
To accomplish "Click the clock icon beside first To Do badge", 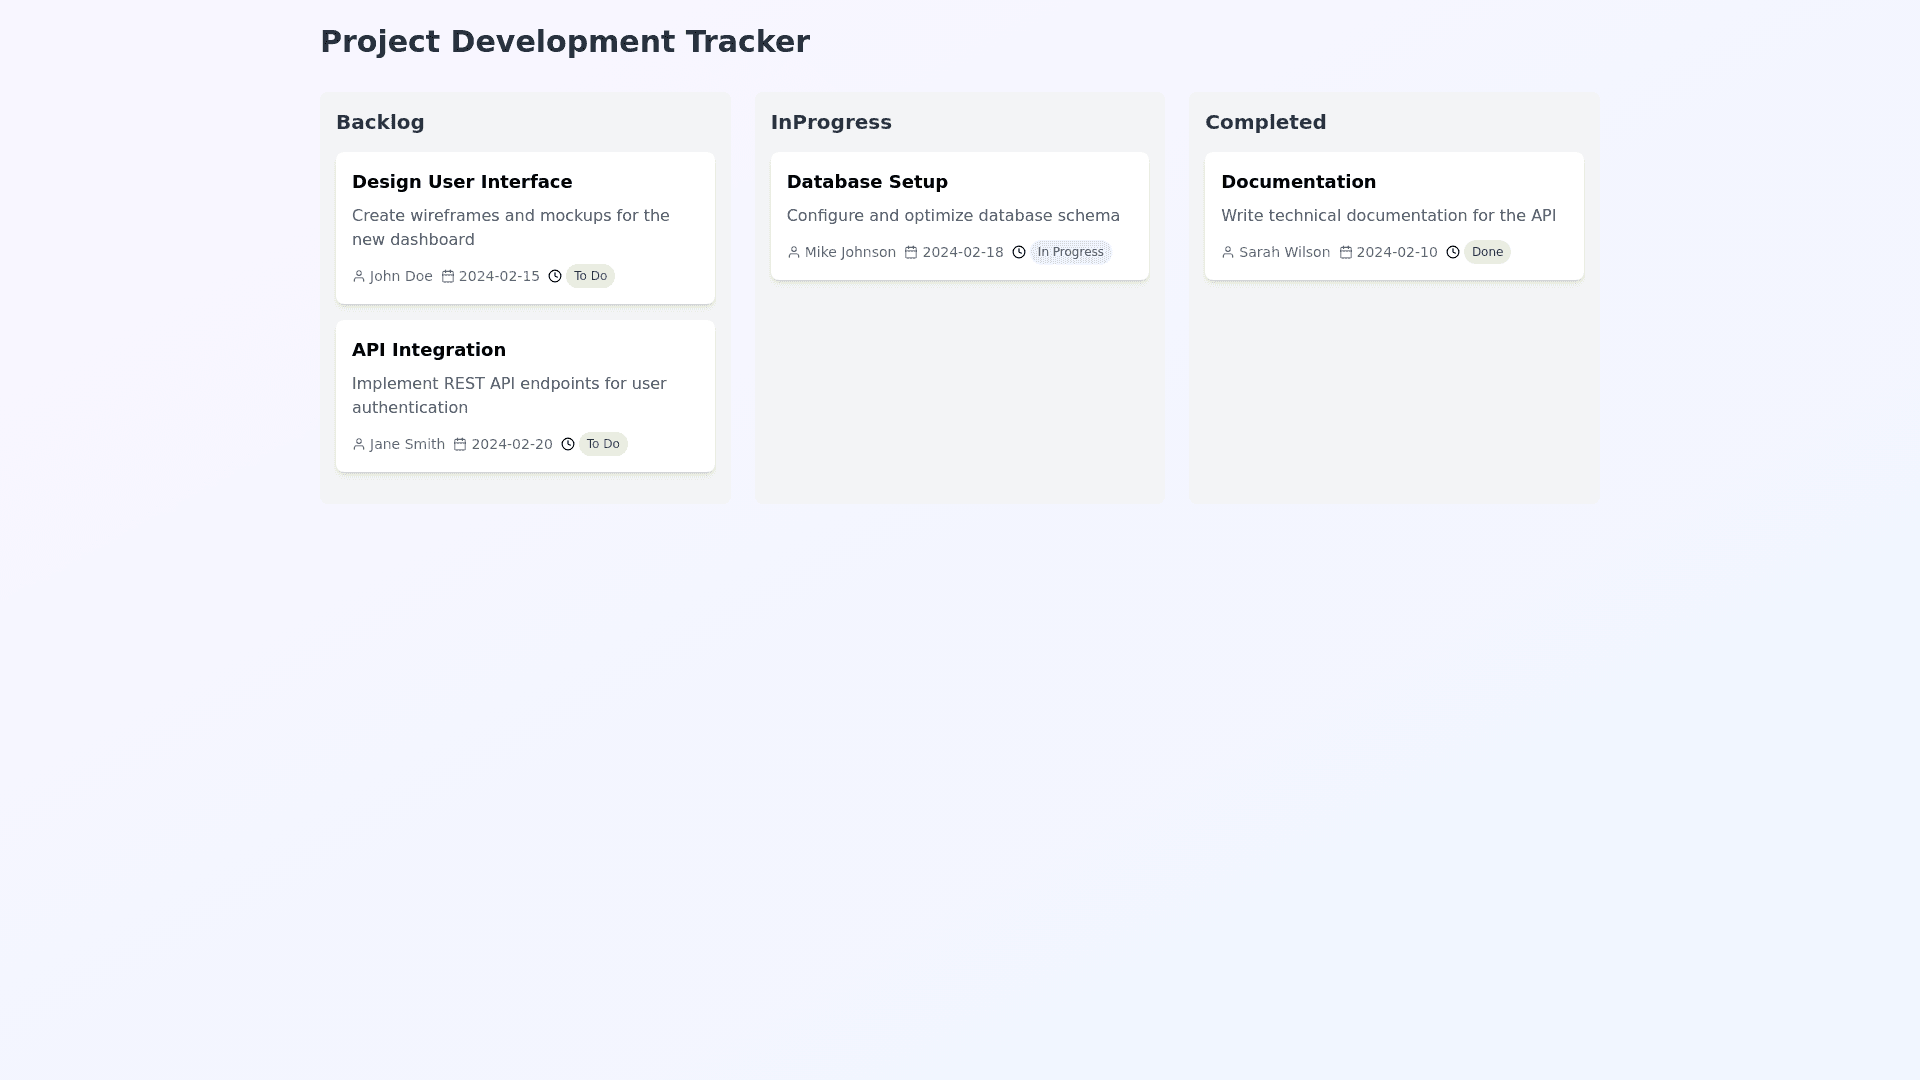I will click(x=555, y=276).
